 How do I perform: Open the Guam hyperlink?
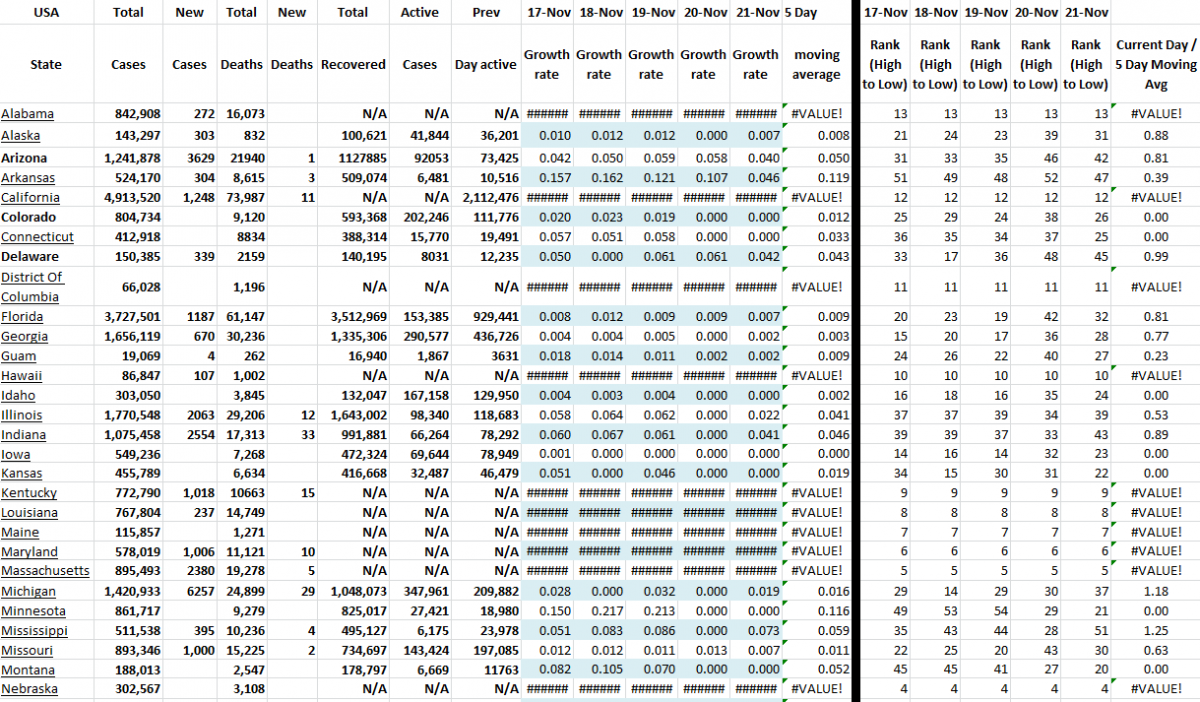(18, 355)
